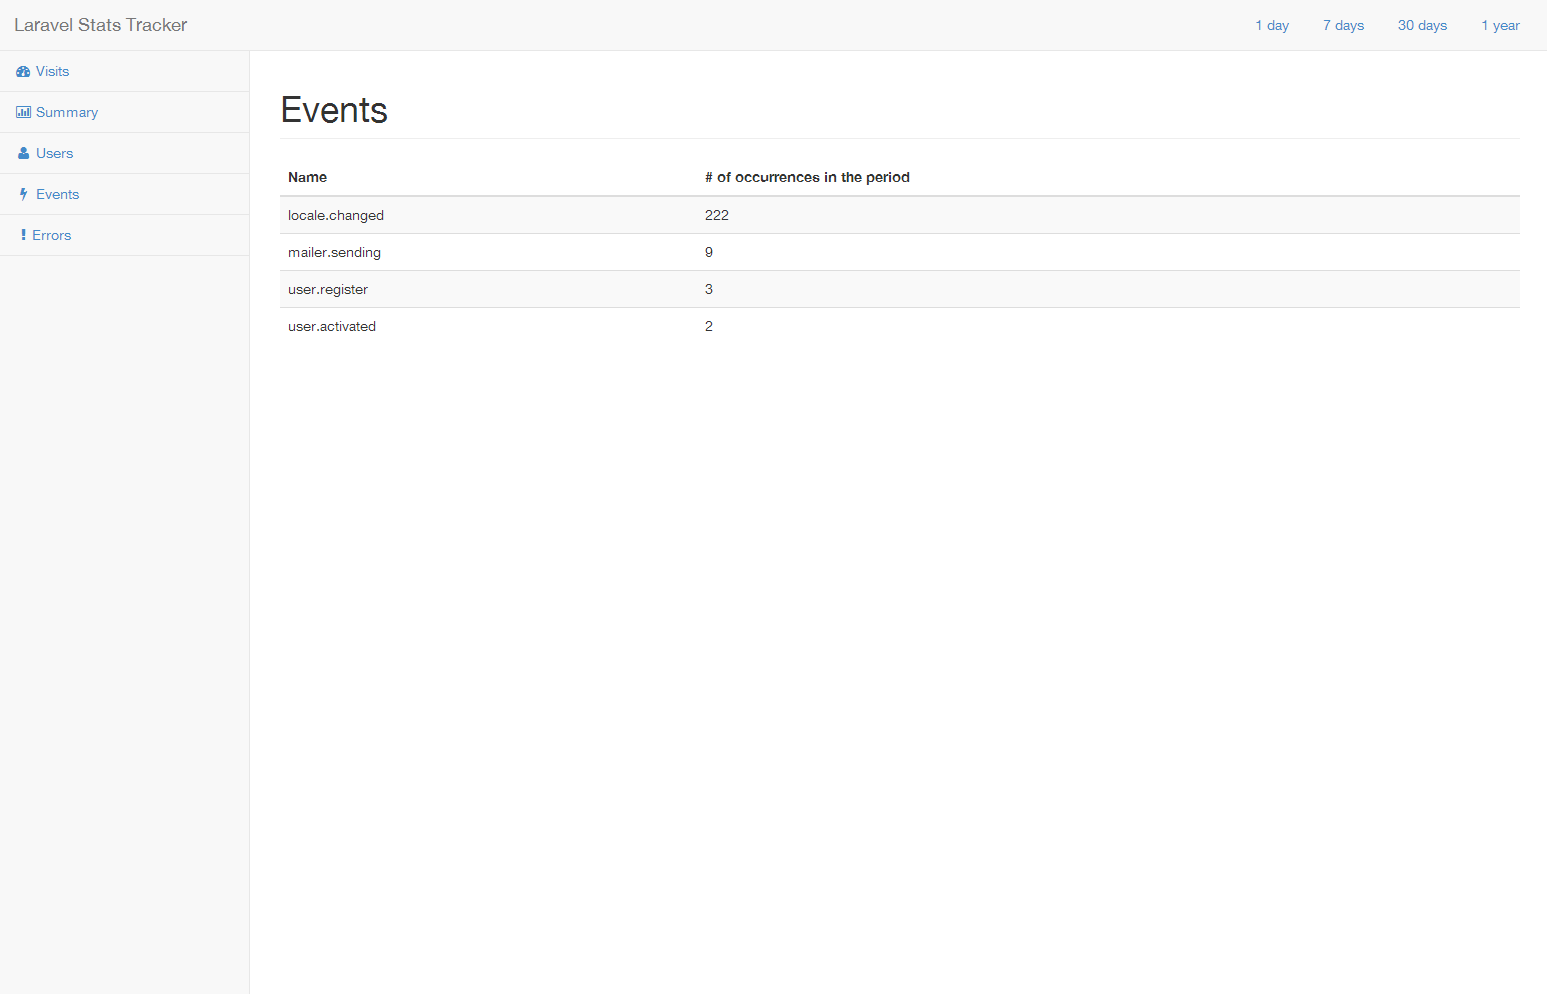Select the locale.changed event row name
The height and width of the screenshot is (994, 1547).
pyautogui.click(x=336, y=216)
